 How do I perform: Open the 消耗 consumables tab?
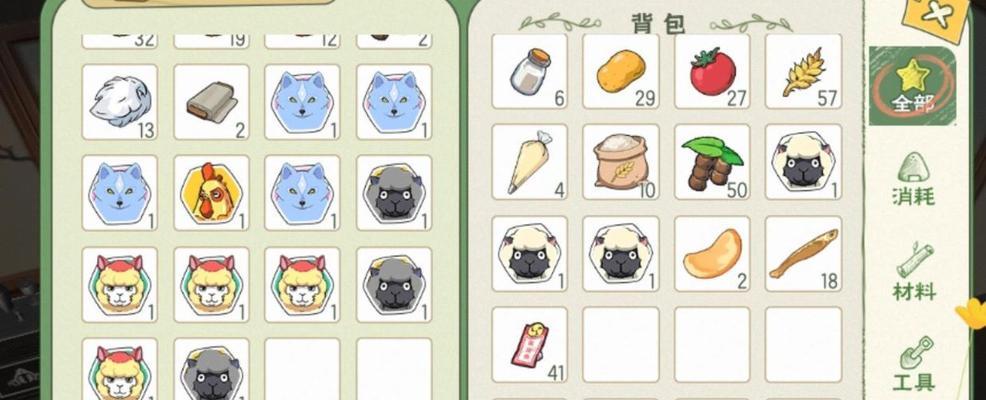coord(913,179)
